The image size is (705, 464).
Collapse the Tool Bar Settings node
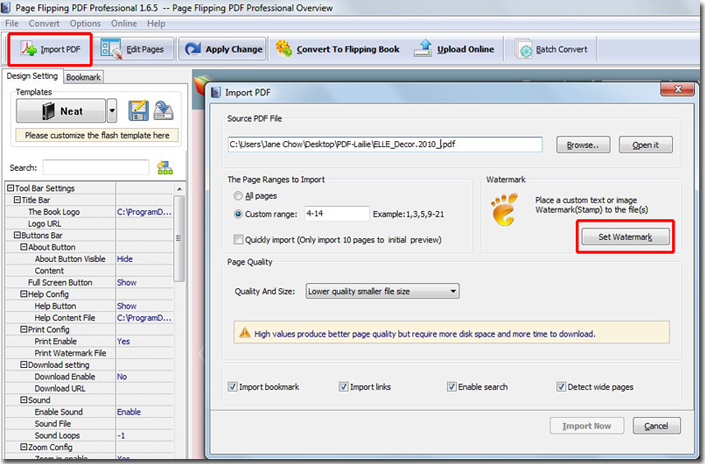coord(10,188)
